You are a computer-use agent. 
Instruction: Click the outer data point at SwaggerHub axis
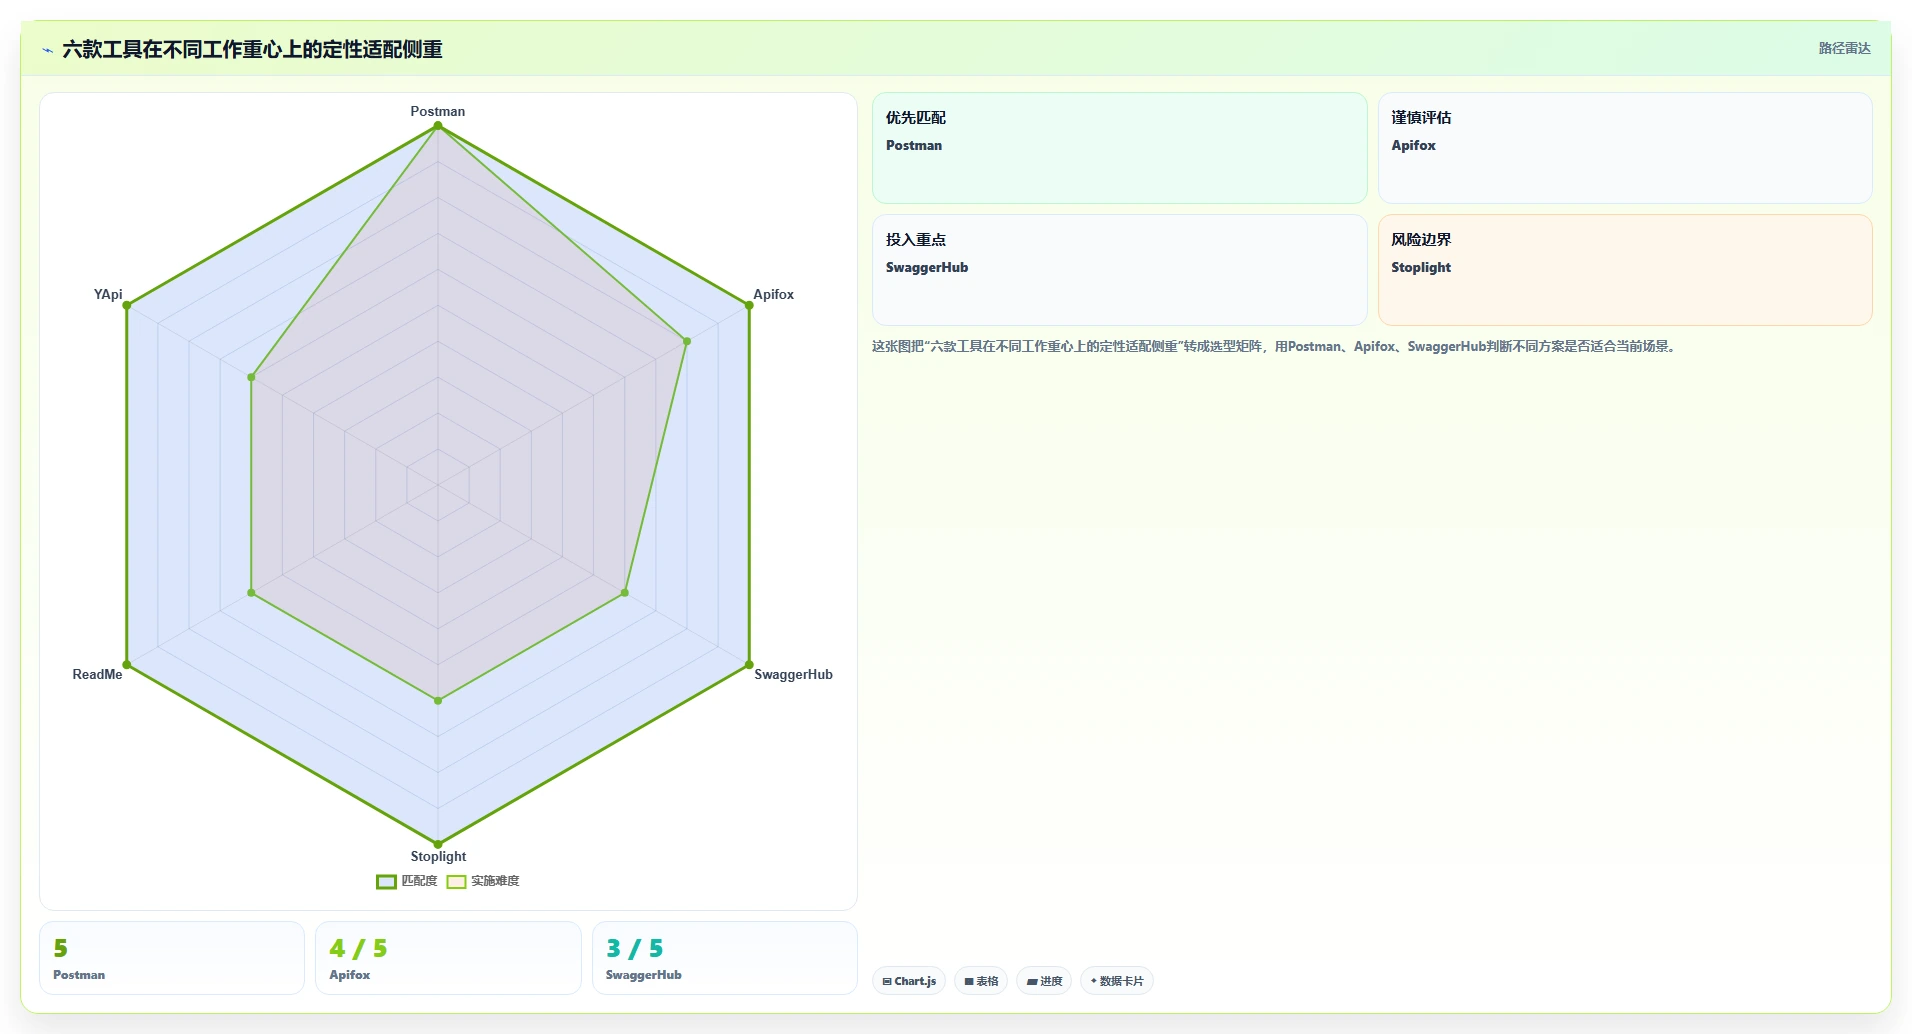[749, 665]
